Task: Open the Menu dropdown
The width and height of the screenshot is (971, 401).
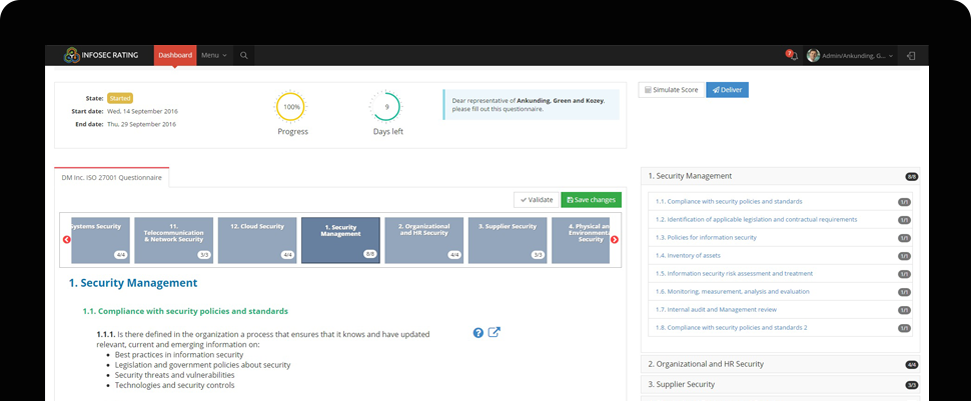Action: click(x=214, y=55)
